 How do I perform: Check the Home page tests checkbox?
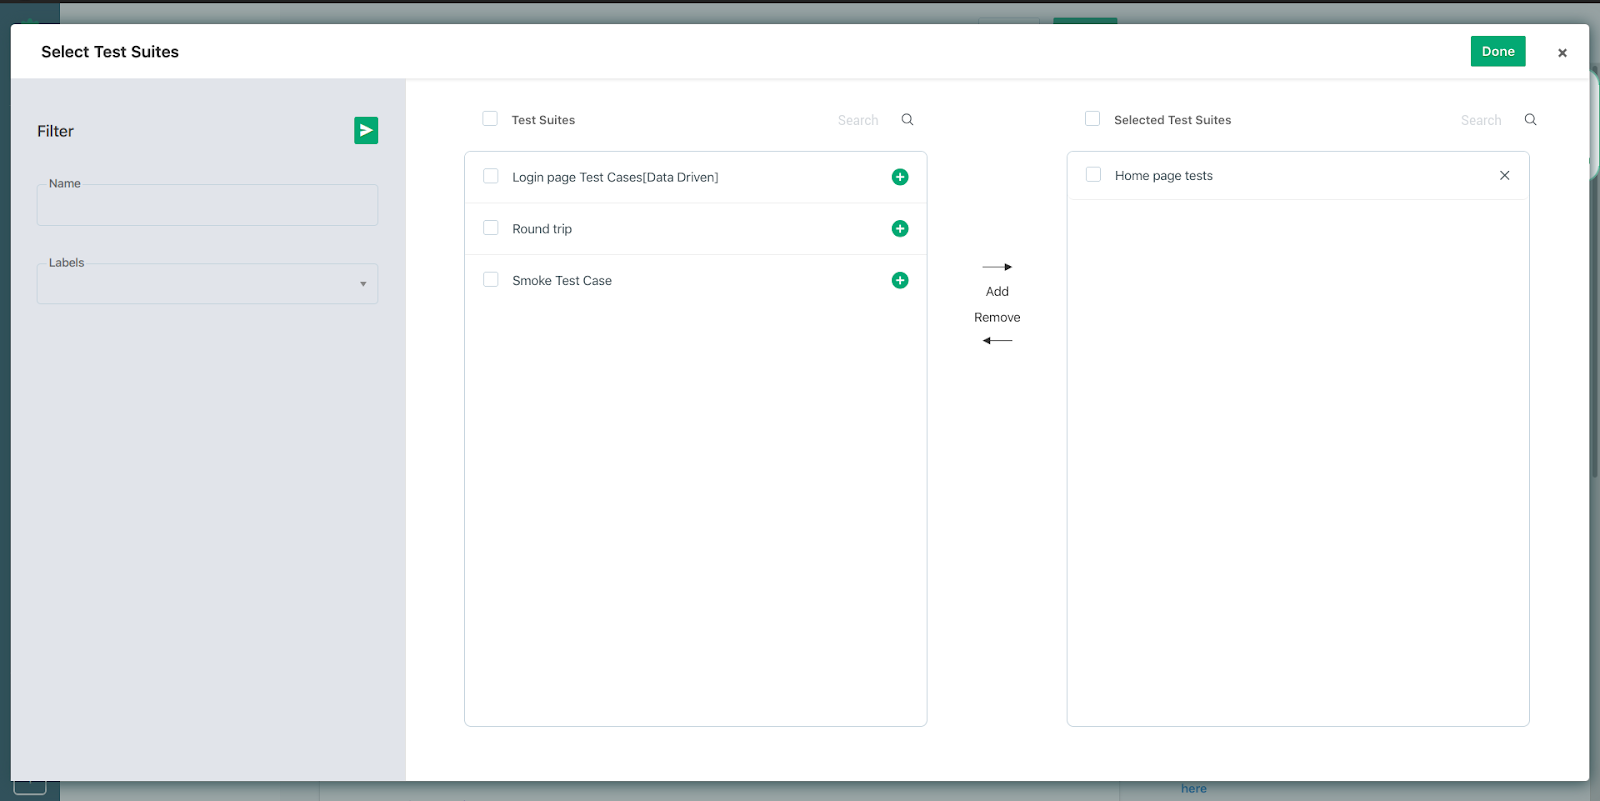coord(1094,175)
